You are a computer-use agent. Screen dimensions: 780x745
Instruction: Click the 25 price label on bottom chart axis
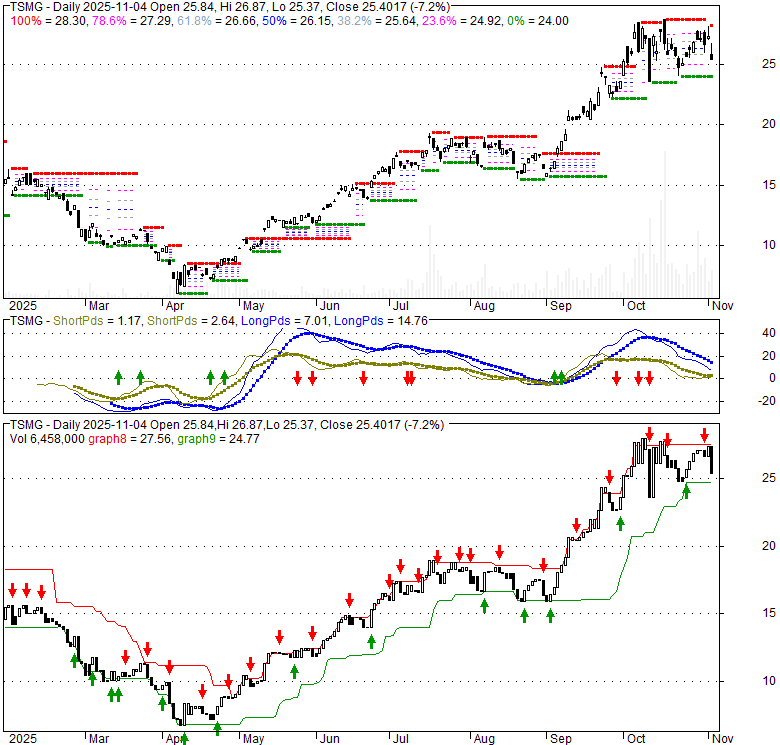769,478
